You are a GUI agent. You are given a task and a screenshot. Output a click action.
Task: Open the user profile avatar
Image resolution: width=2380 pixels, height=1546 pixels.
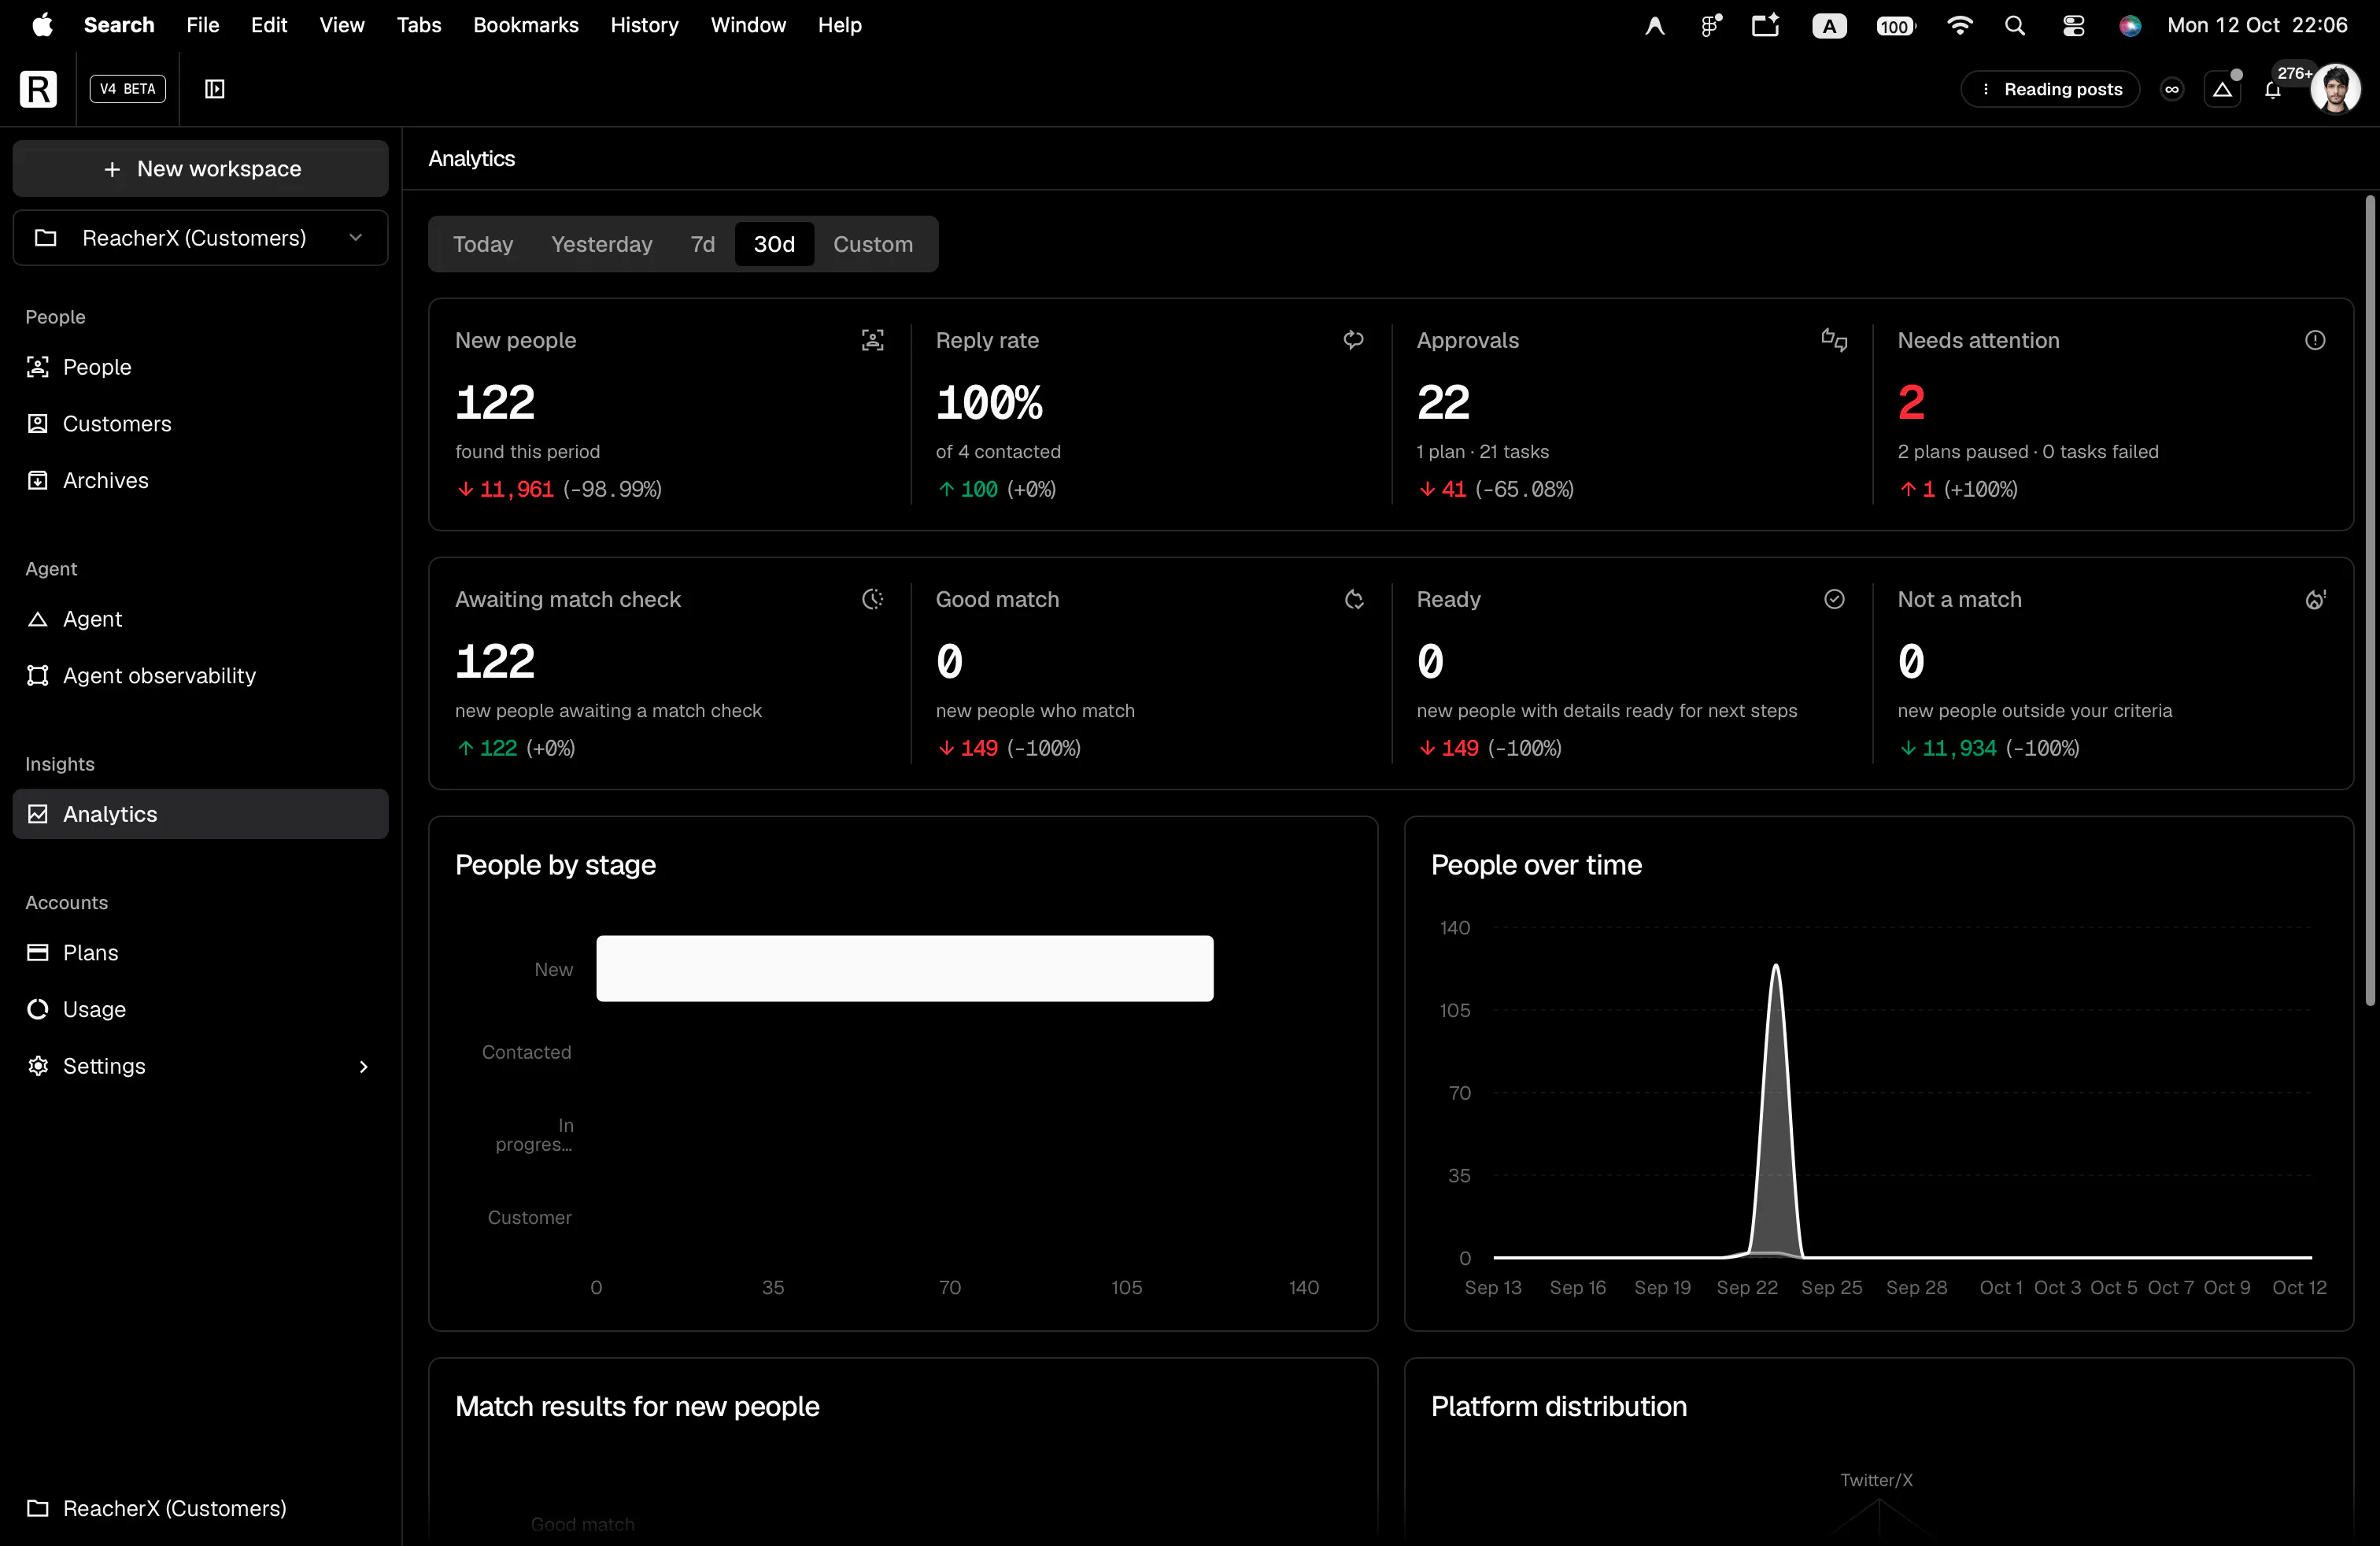pos(2335,90)
